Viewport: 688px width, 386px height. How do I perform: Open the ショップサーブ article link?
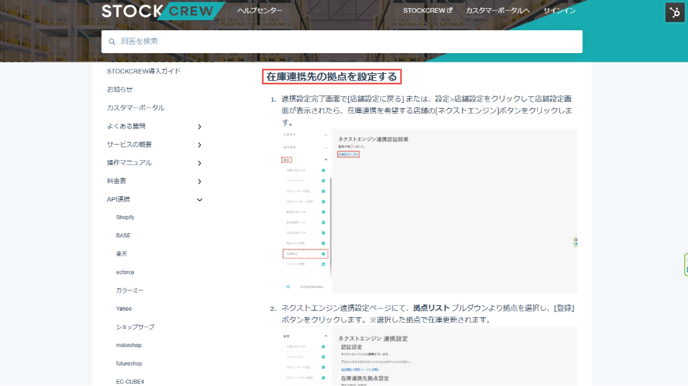pos(135,327)
